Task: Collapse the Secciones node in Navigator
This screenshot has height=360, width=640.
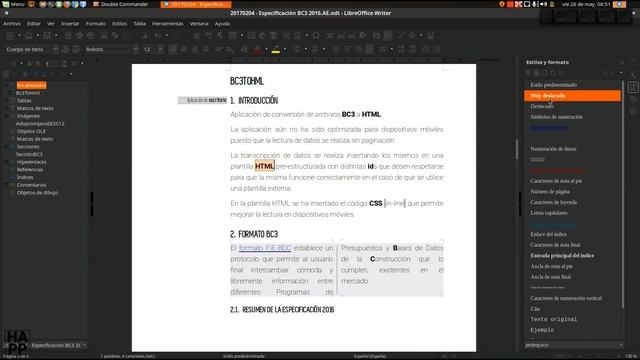Action: pos(6,147)
